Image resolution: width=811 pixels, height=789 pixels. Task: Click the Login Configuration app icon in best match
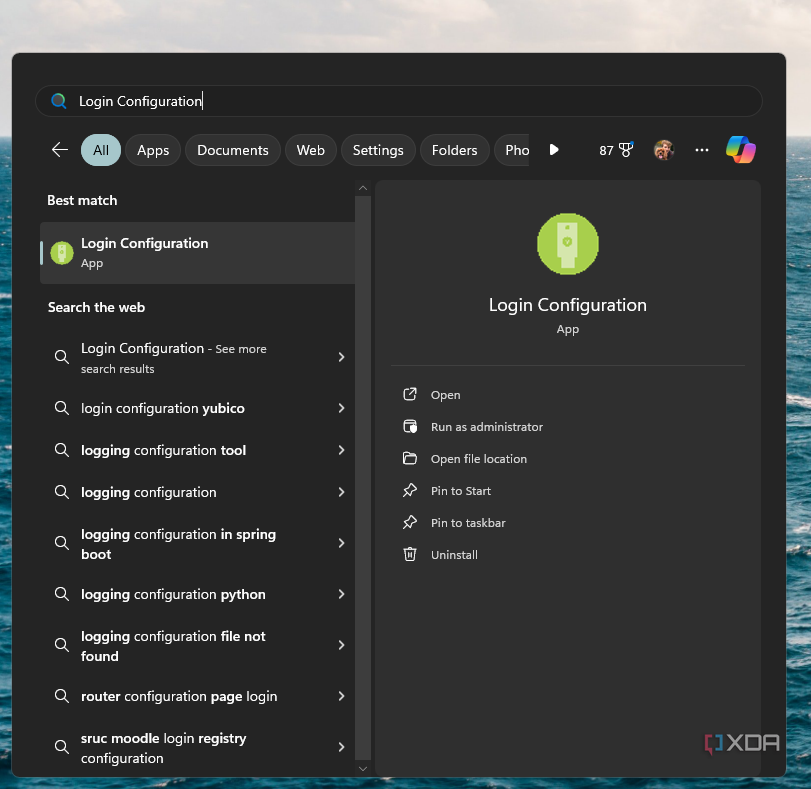(62, 253)
